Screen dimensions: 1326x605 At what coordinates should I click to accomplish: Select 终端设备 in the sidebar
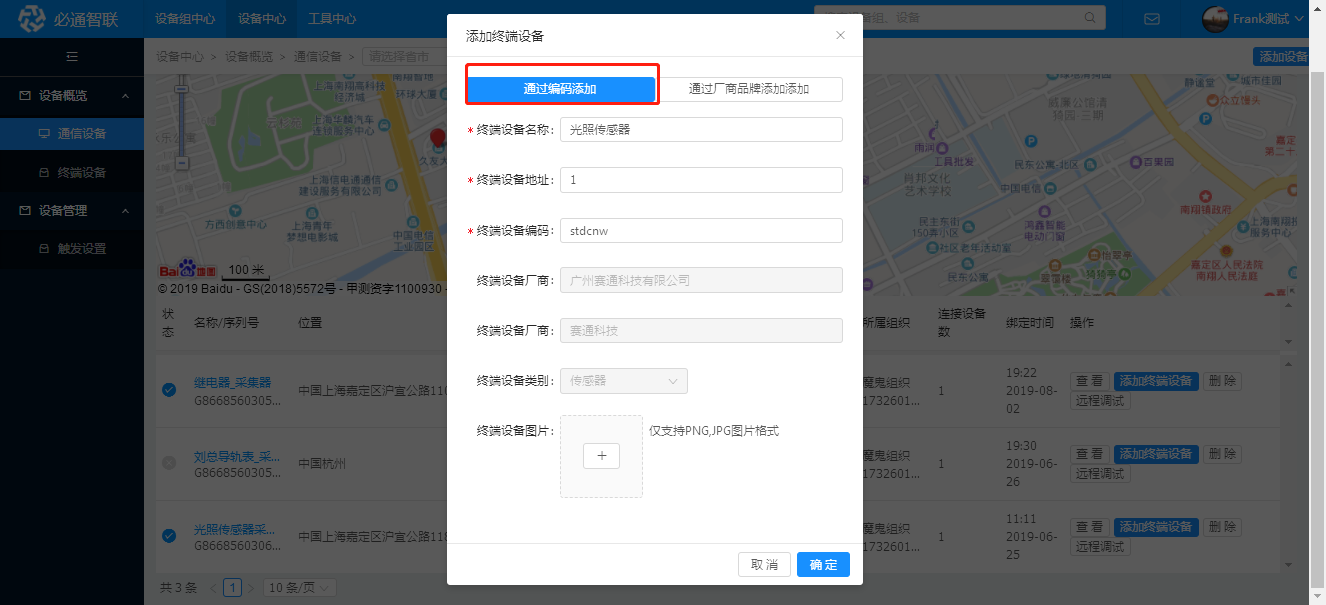pyautogui.click(x=81, y=173)
